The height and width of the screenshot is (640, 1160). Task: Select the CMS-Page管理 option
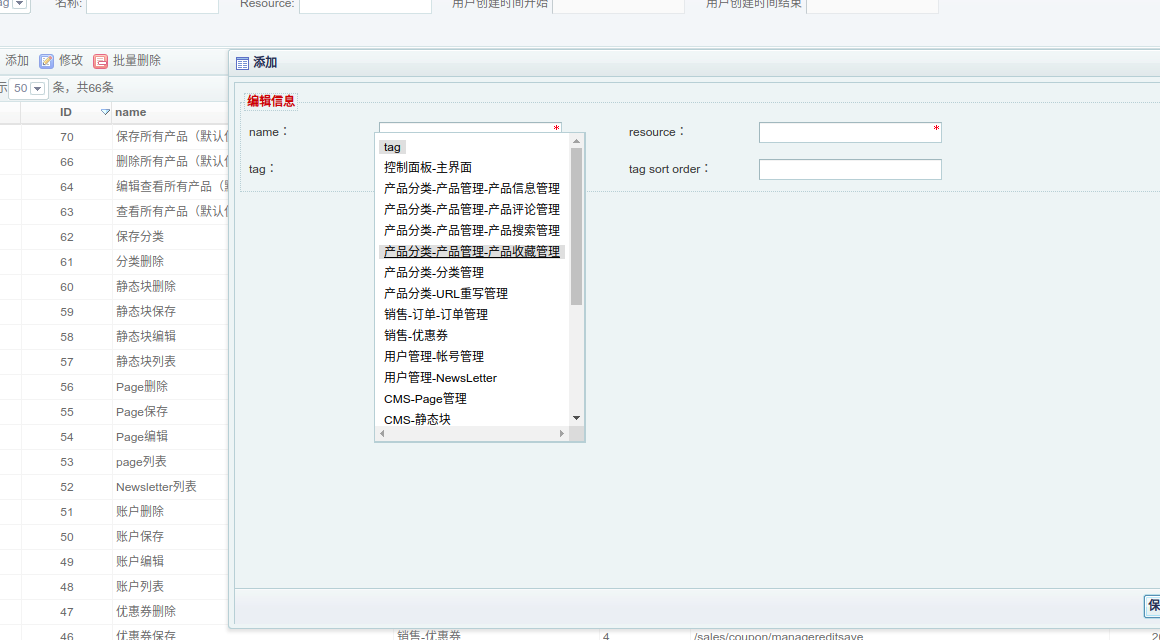click(425, 399)
